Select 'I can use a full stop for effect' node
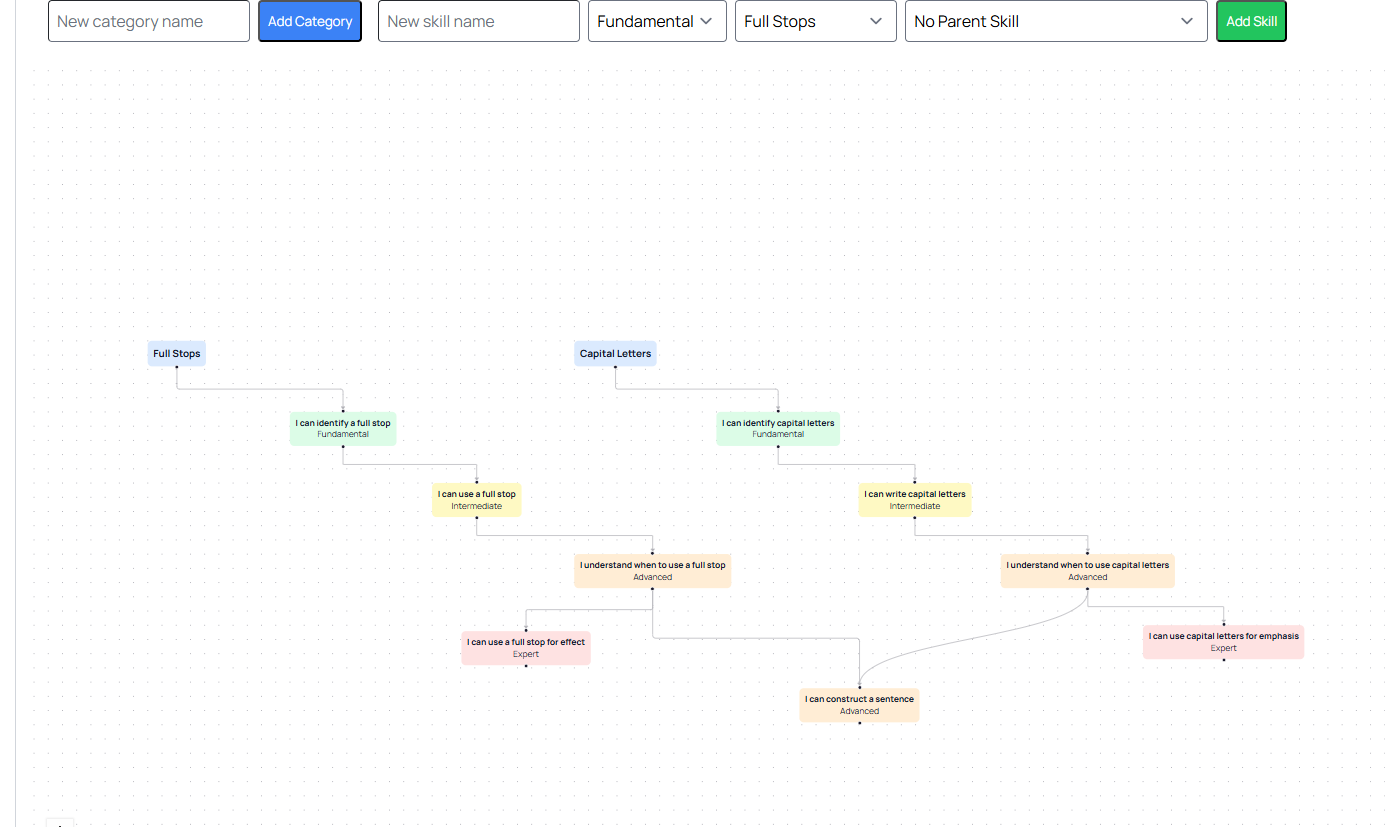 pyautogui.click(x=526, y=648)
